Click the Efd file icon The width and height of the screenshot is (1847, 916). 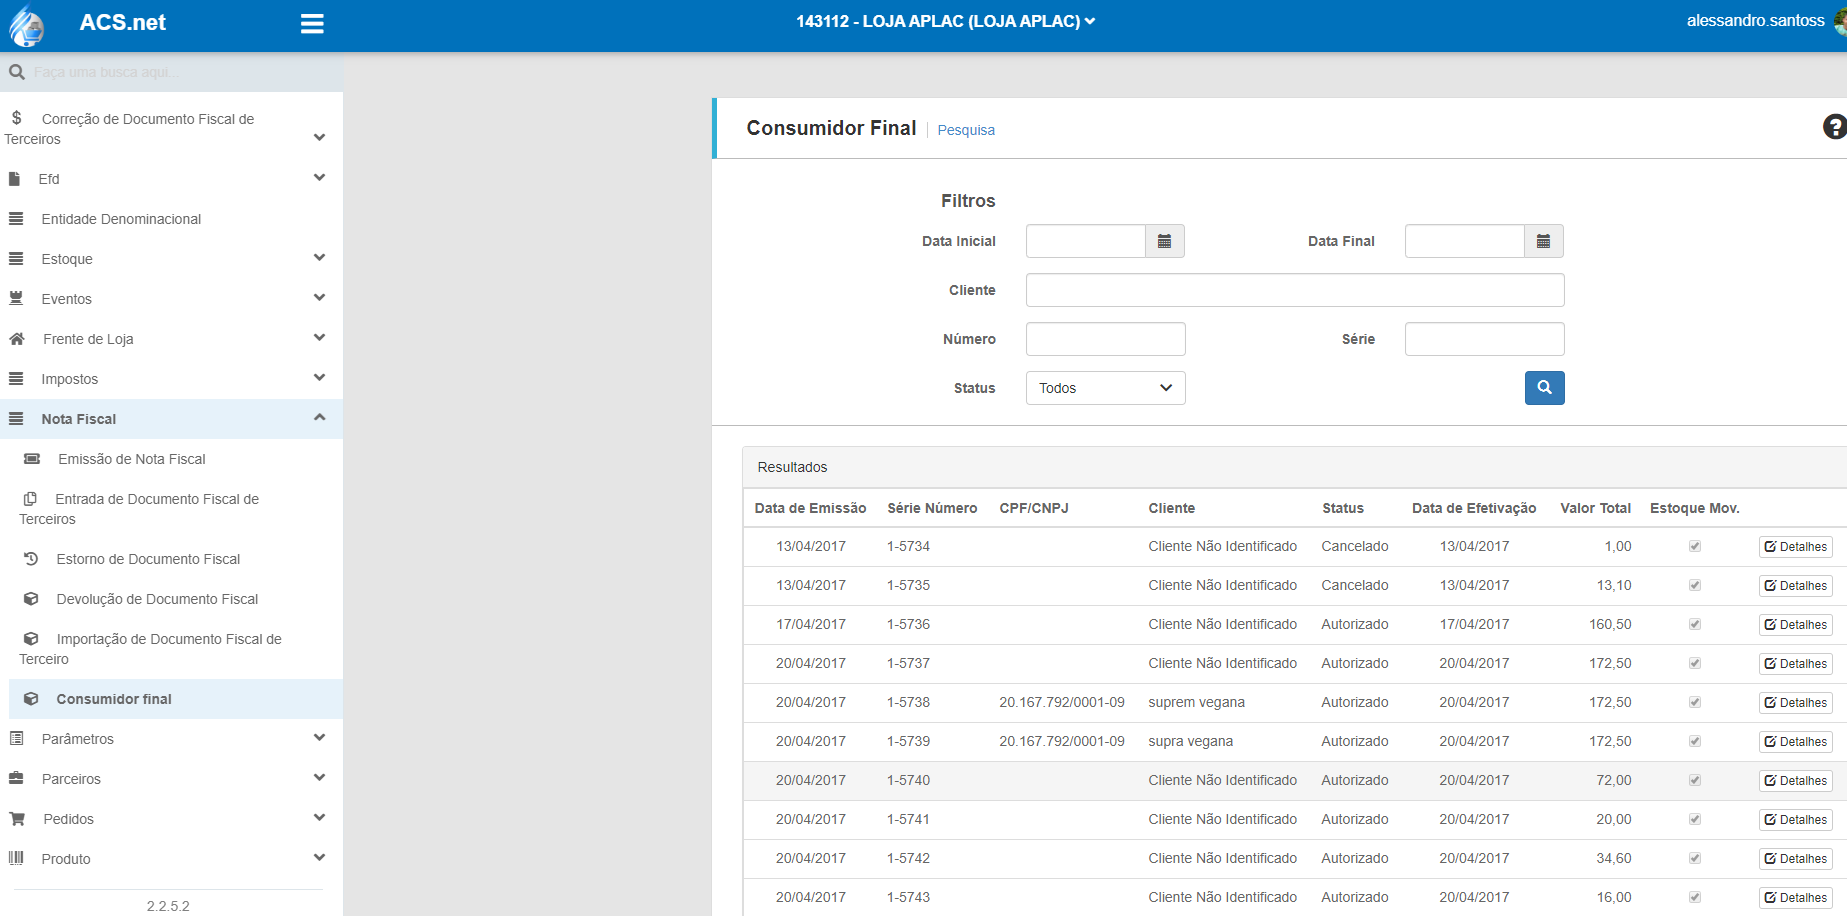14,179
